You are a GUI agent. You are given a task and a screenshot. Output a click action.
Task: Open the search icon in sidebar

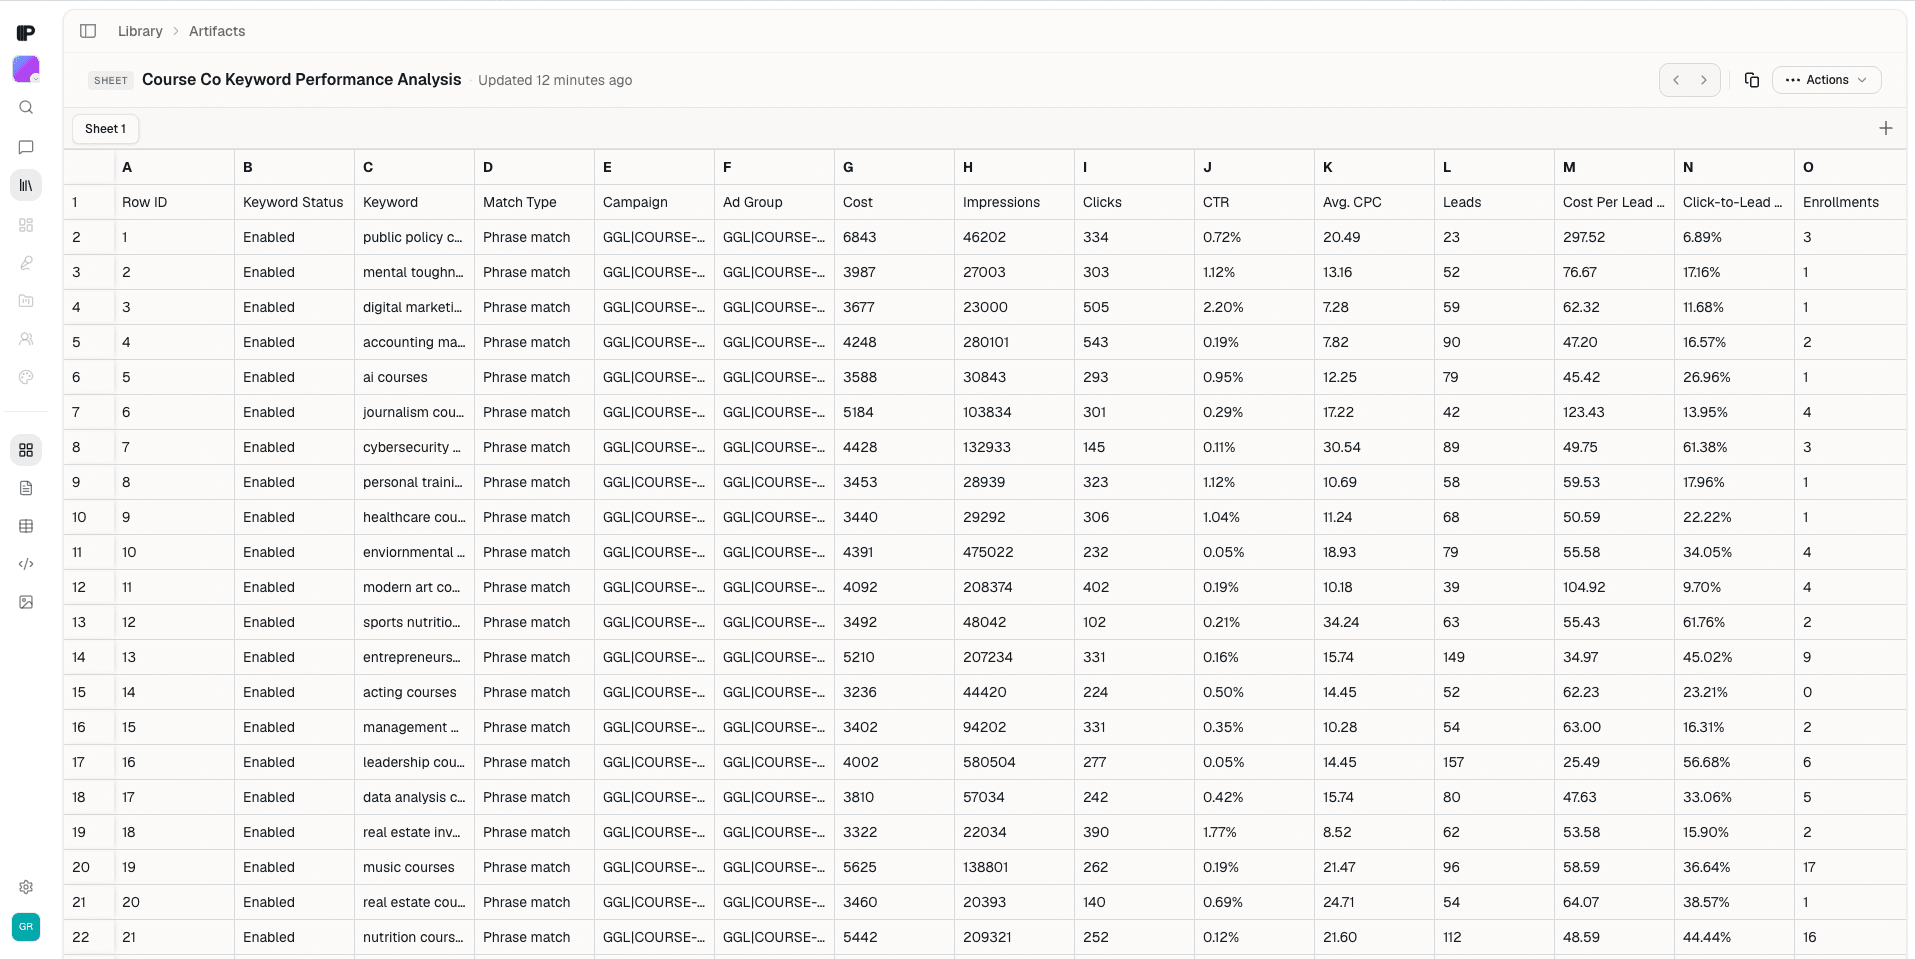point(26,108)
